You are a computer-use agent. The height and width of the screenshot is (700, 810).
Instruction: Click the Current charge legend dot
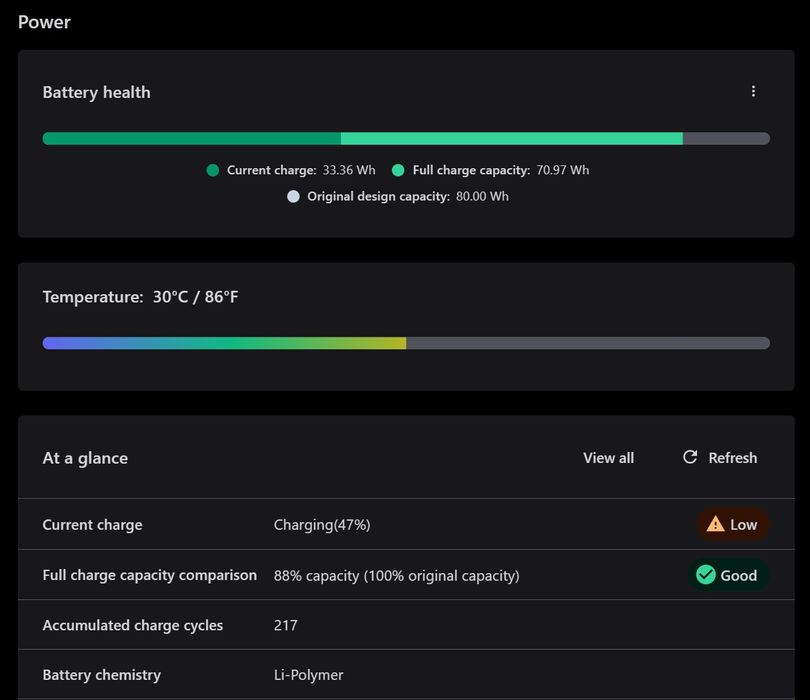click(x=213, y=170)
